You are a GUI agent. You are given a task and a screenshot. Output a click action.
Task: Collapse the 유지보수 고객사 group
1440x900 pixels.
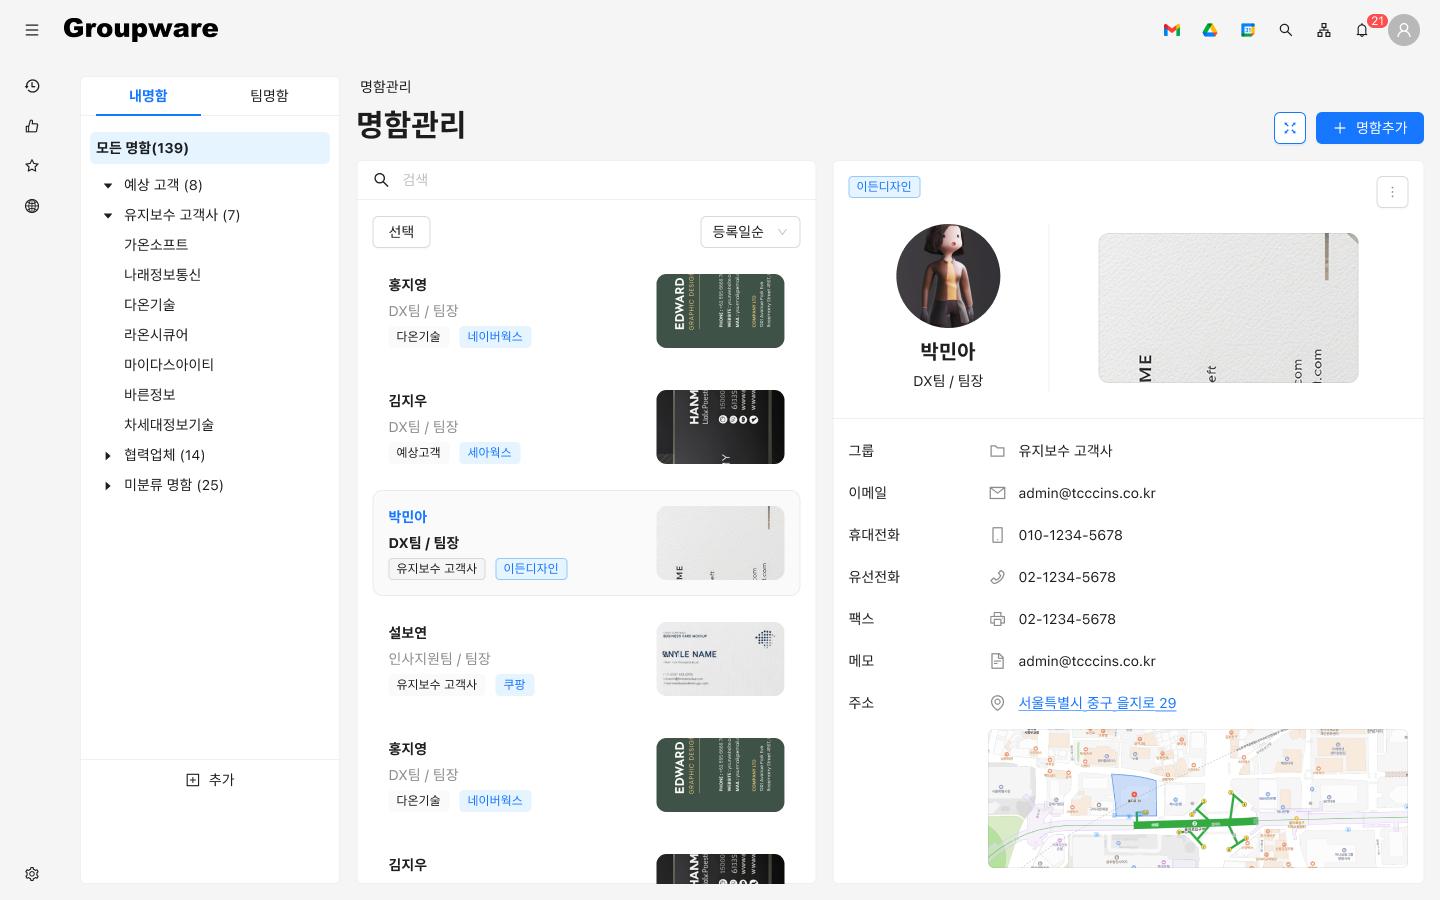click(108, 215)
